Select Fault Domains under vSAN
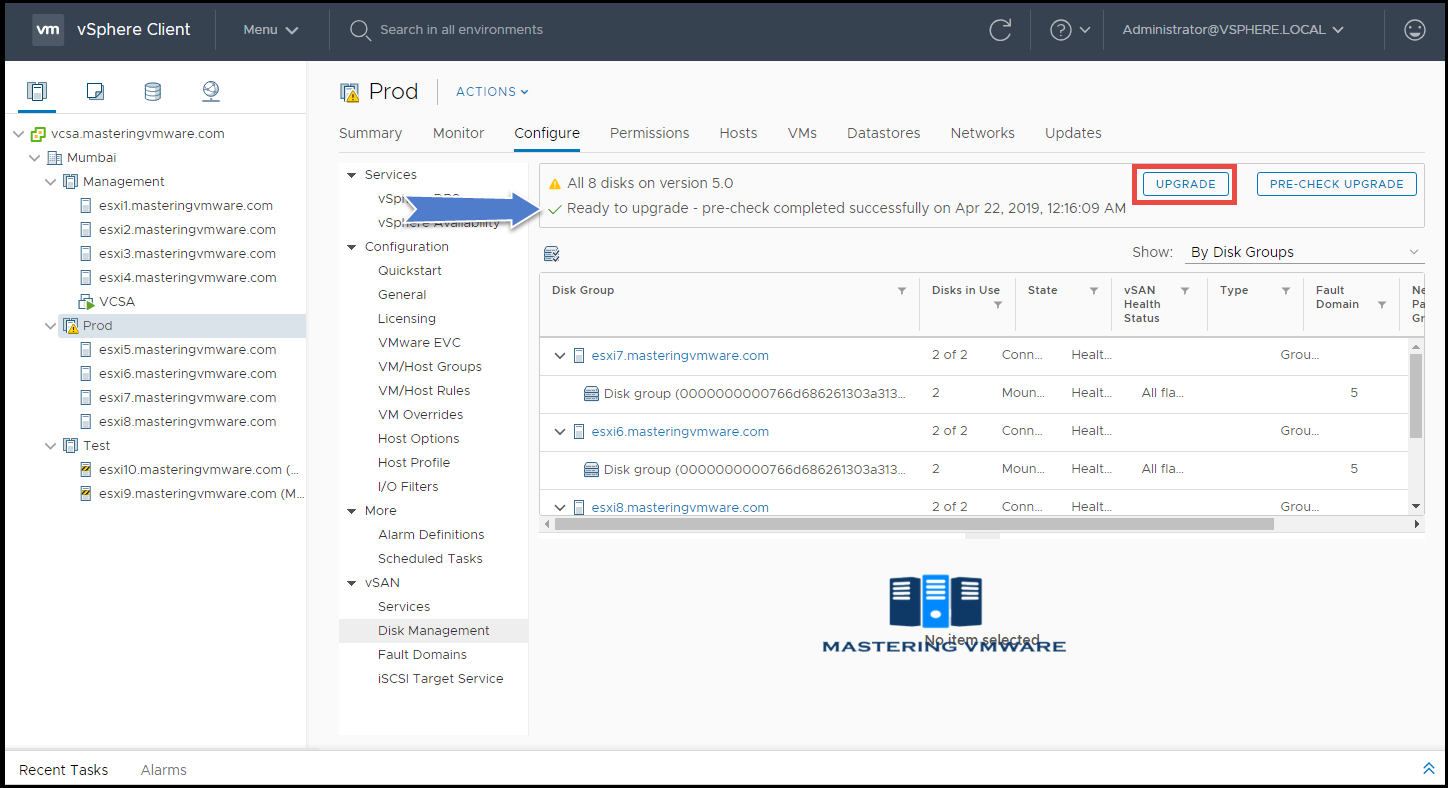 pos(422,655)
